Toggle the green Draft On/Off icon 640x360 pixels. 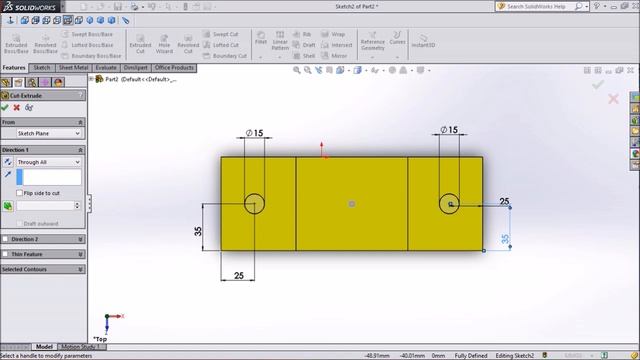tap(8, 206)
